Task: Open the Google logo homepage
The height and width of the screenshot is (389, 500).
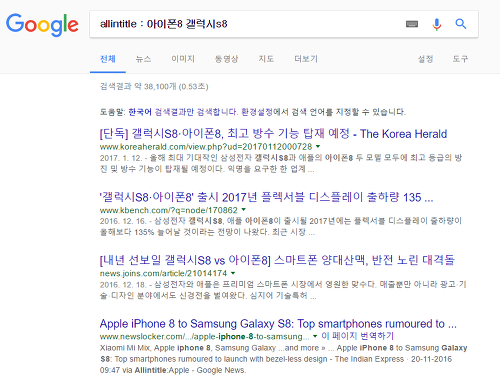Action: pyautogui.click(x=42, y=25)
